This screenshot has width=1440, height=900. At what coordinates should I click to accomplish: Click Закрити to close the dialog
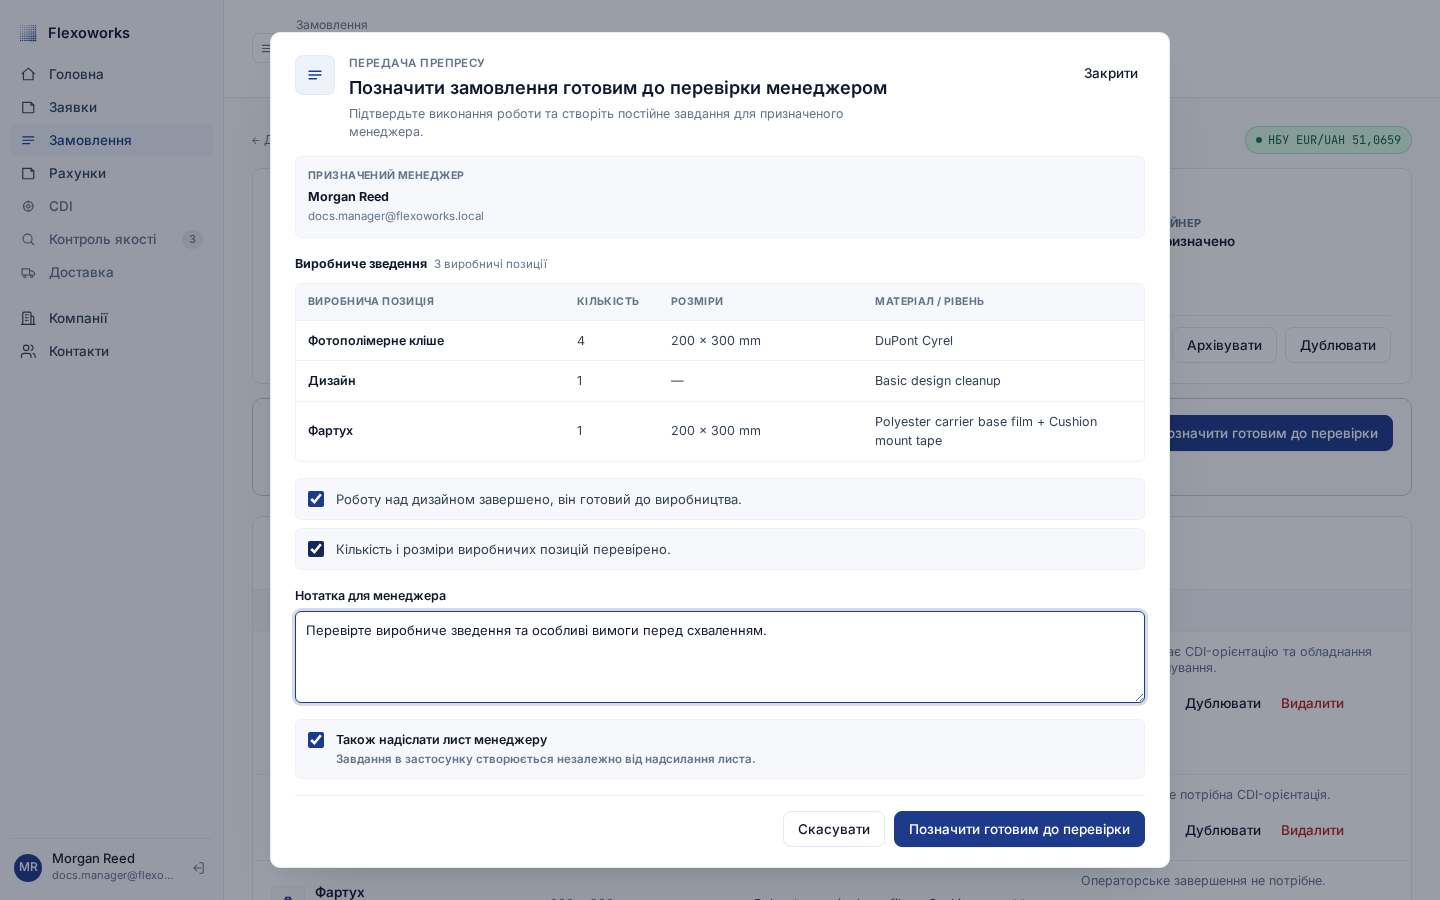1111,73
